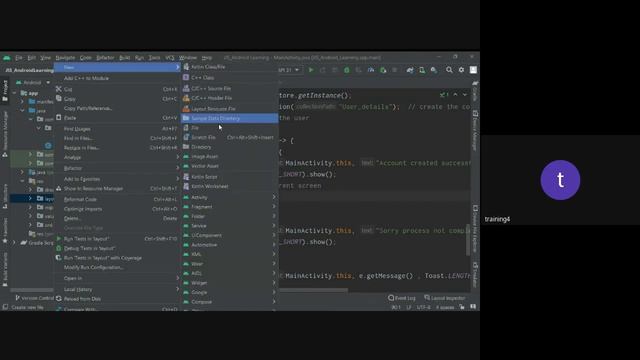Open the Emulator side panel tab
The width and height of the screenshot is (640, 360).
point(475,275)
